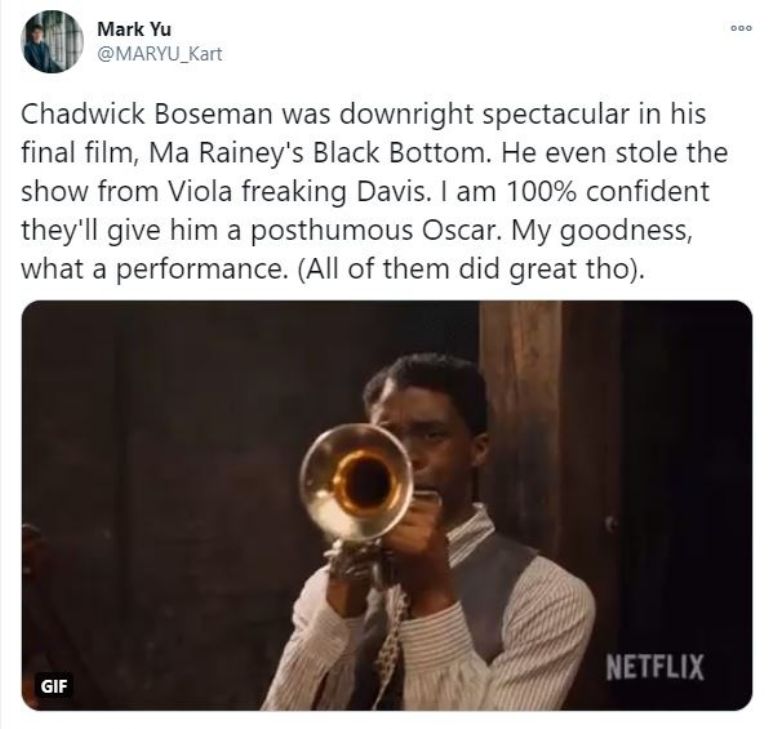This screenshot has width=768, height=729.
Task: Click Mark Yu's round profile avatar
Action: tap(52, 42)
